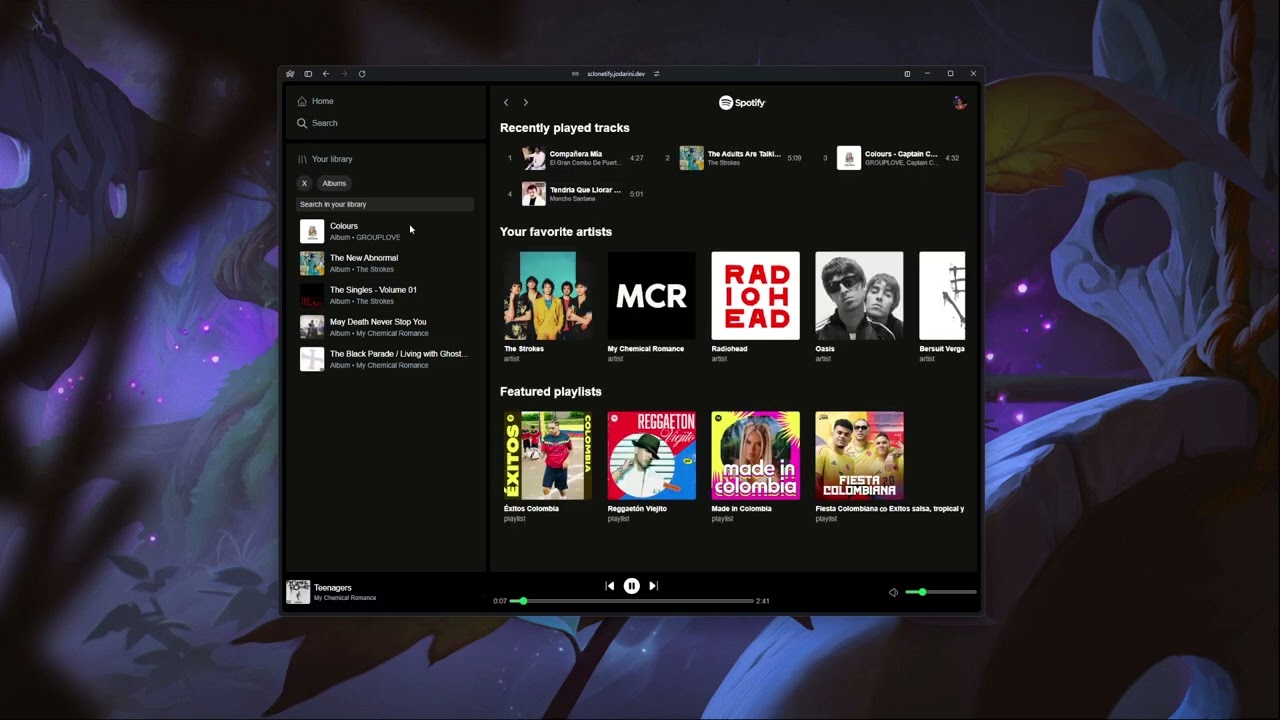
Task: Play recent track Compañera Mía
Action: pos(575,158)
